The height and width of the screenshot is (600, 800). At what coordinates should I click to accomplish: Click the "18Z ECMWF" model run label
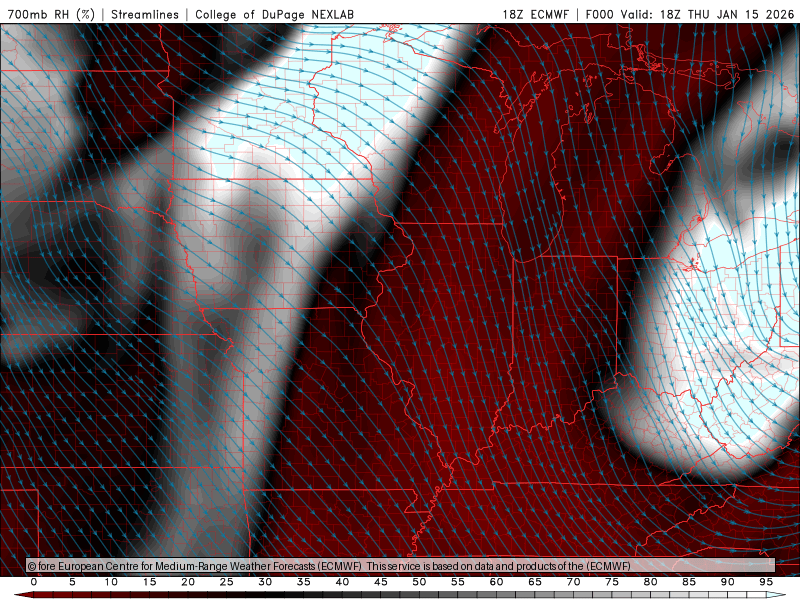535,14
